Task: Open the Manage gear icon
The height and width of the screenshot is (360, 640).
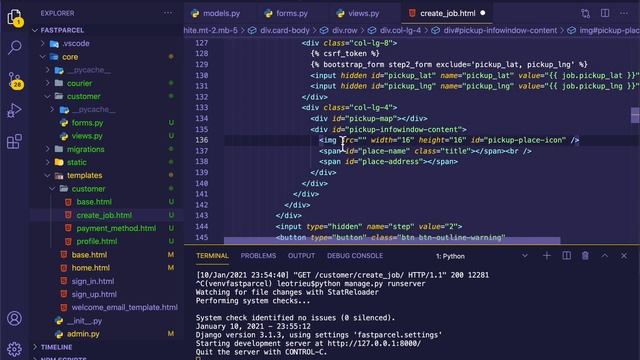Action: pos(14,349)
